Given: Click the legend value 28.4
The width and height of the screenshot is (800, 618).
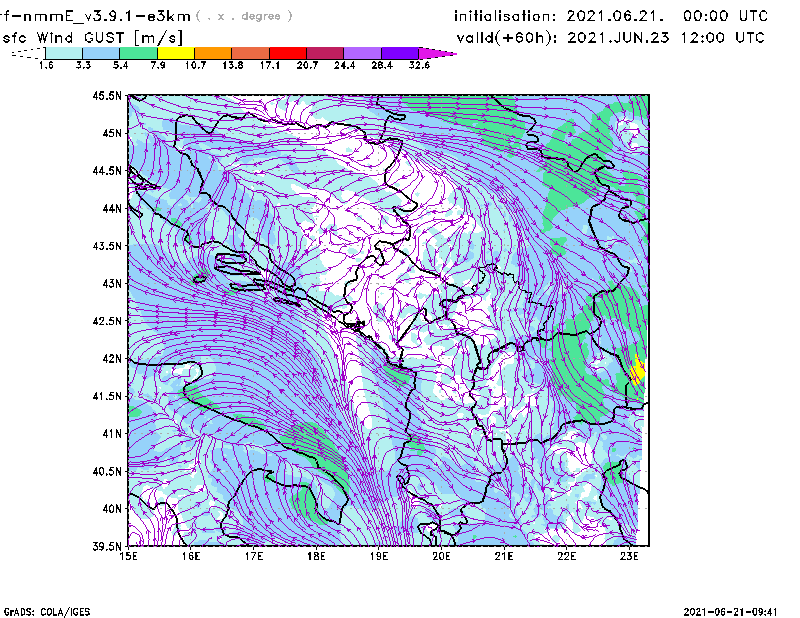Looking at the screenshot, I should tap(382, 65).
